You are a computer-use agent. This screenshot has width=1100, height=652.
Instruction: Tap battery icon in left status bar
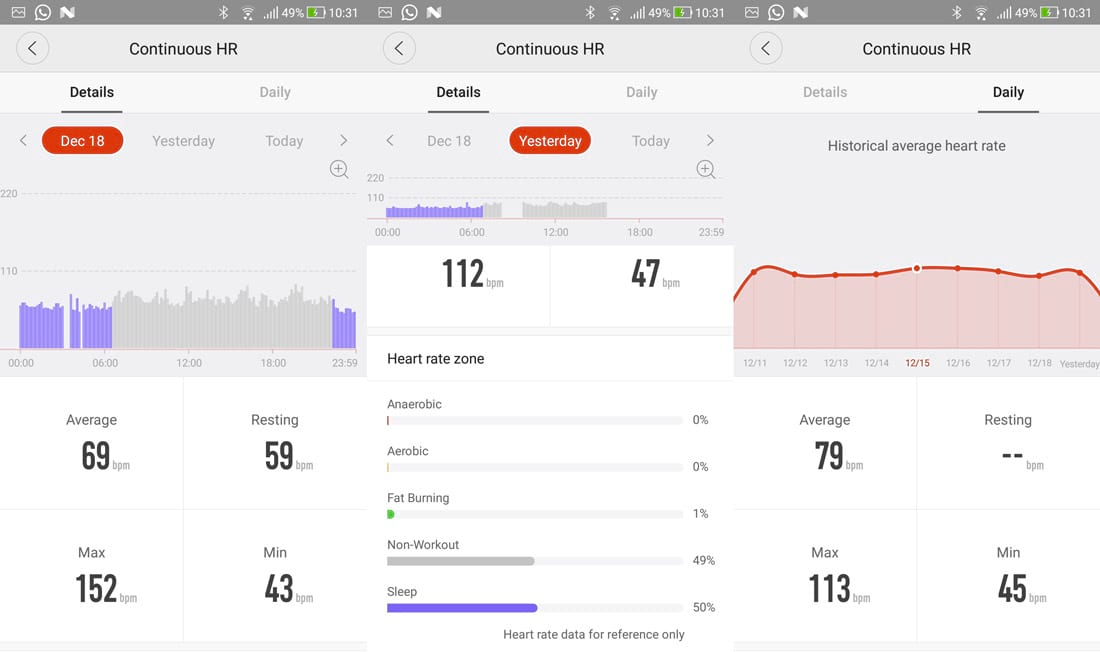pyautogui.click(x=316, y=13)
